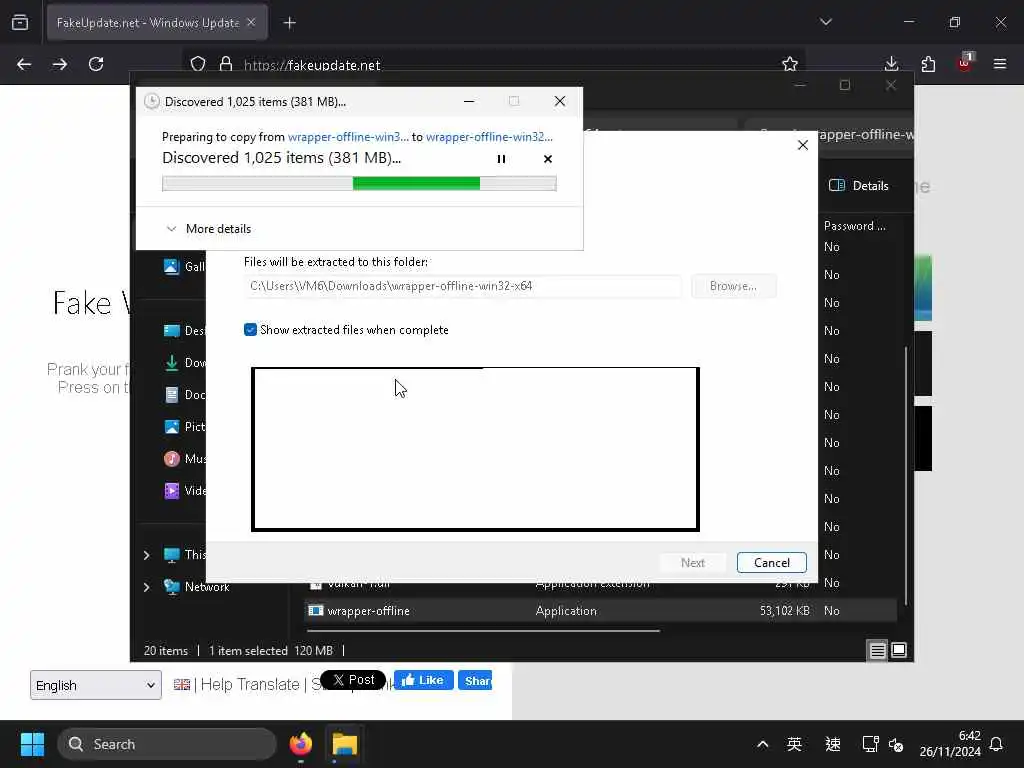This screenshot has height=768, width=1024.
Task: Pause the file copy operation
Action: [x=501, y=159]
